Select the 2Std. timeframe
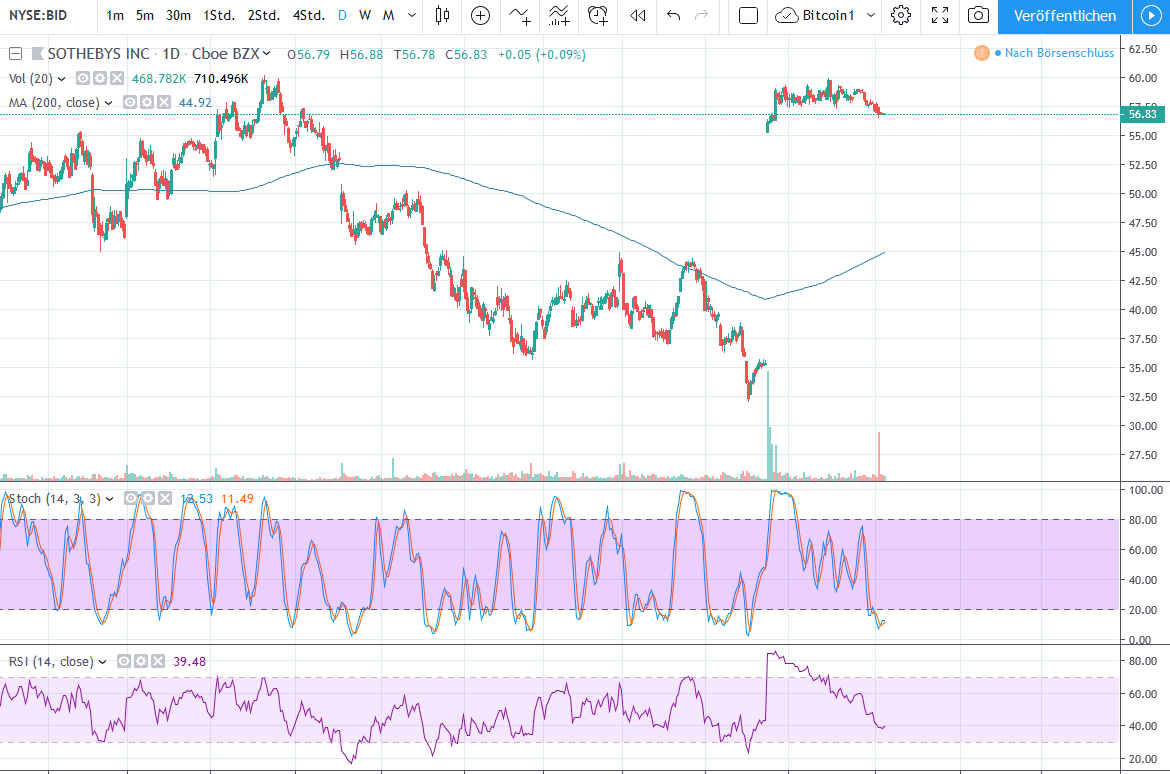This screenshot has height=774, width=1170. tap(264, 15)
